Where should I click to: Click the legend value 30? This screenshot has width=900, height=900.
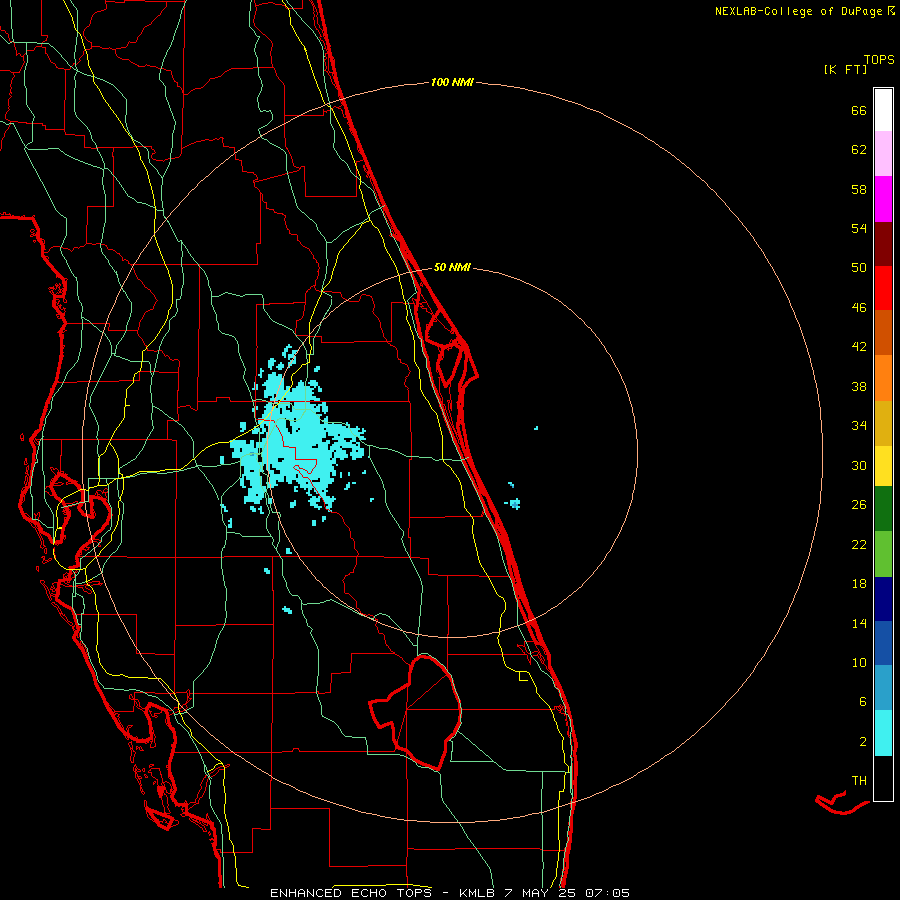click(x=859, y=465)
